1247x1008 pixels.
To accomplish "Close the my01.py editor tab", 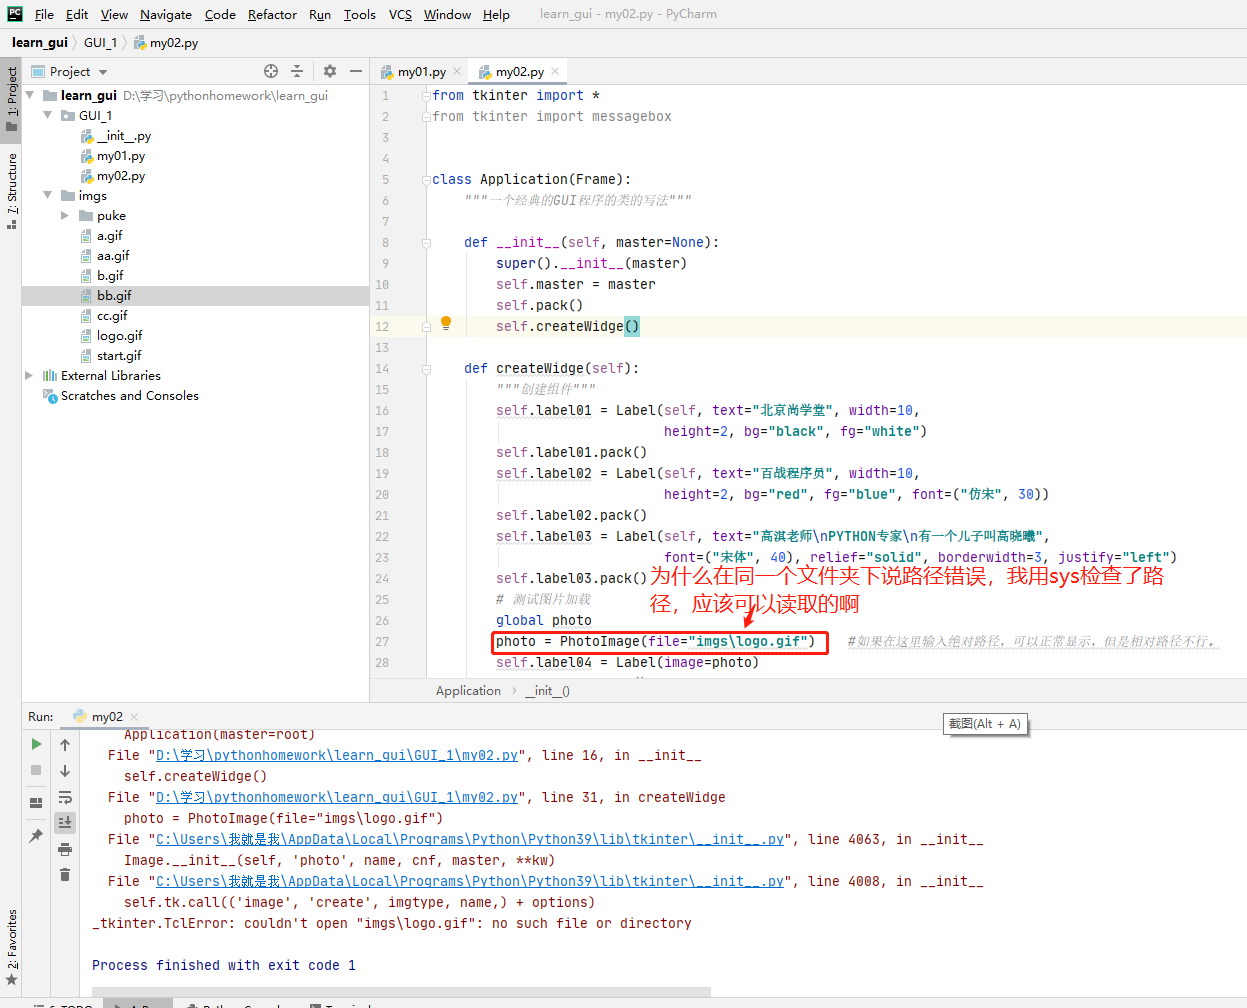I will 457,71.
